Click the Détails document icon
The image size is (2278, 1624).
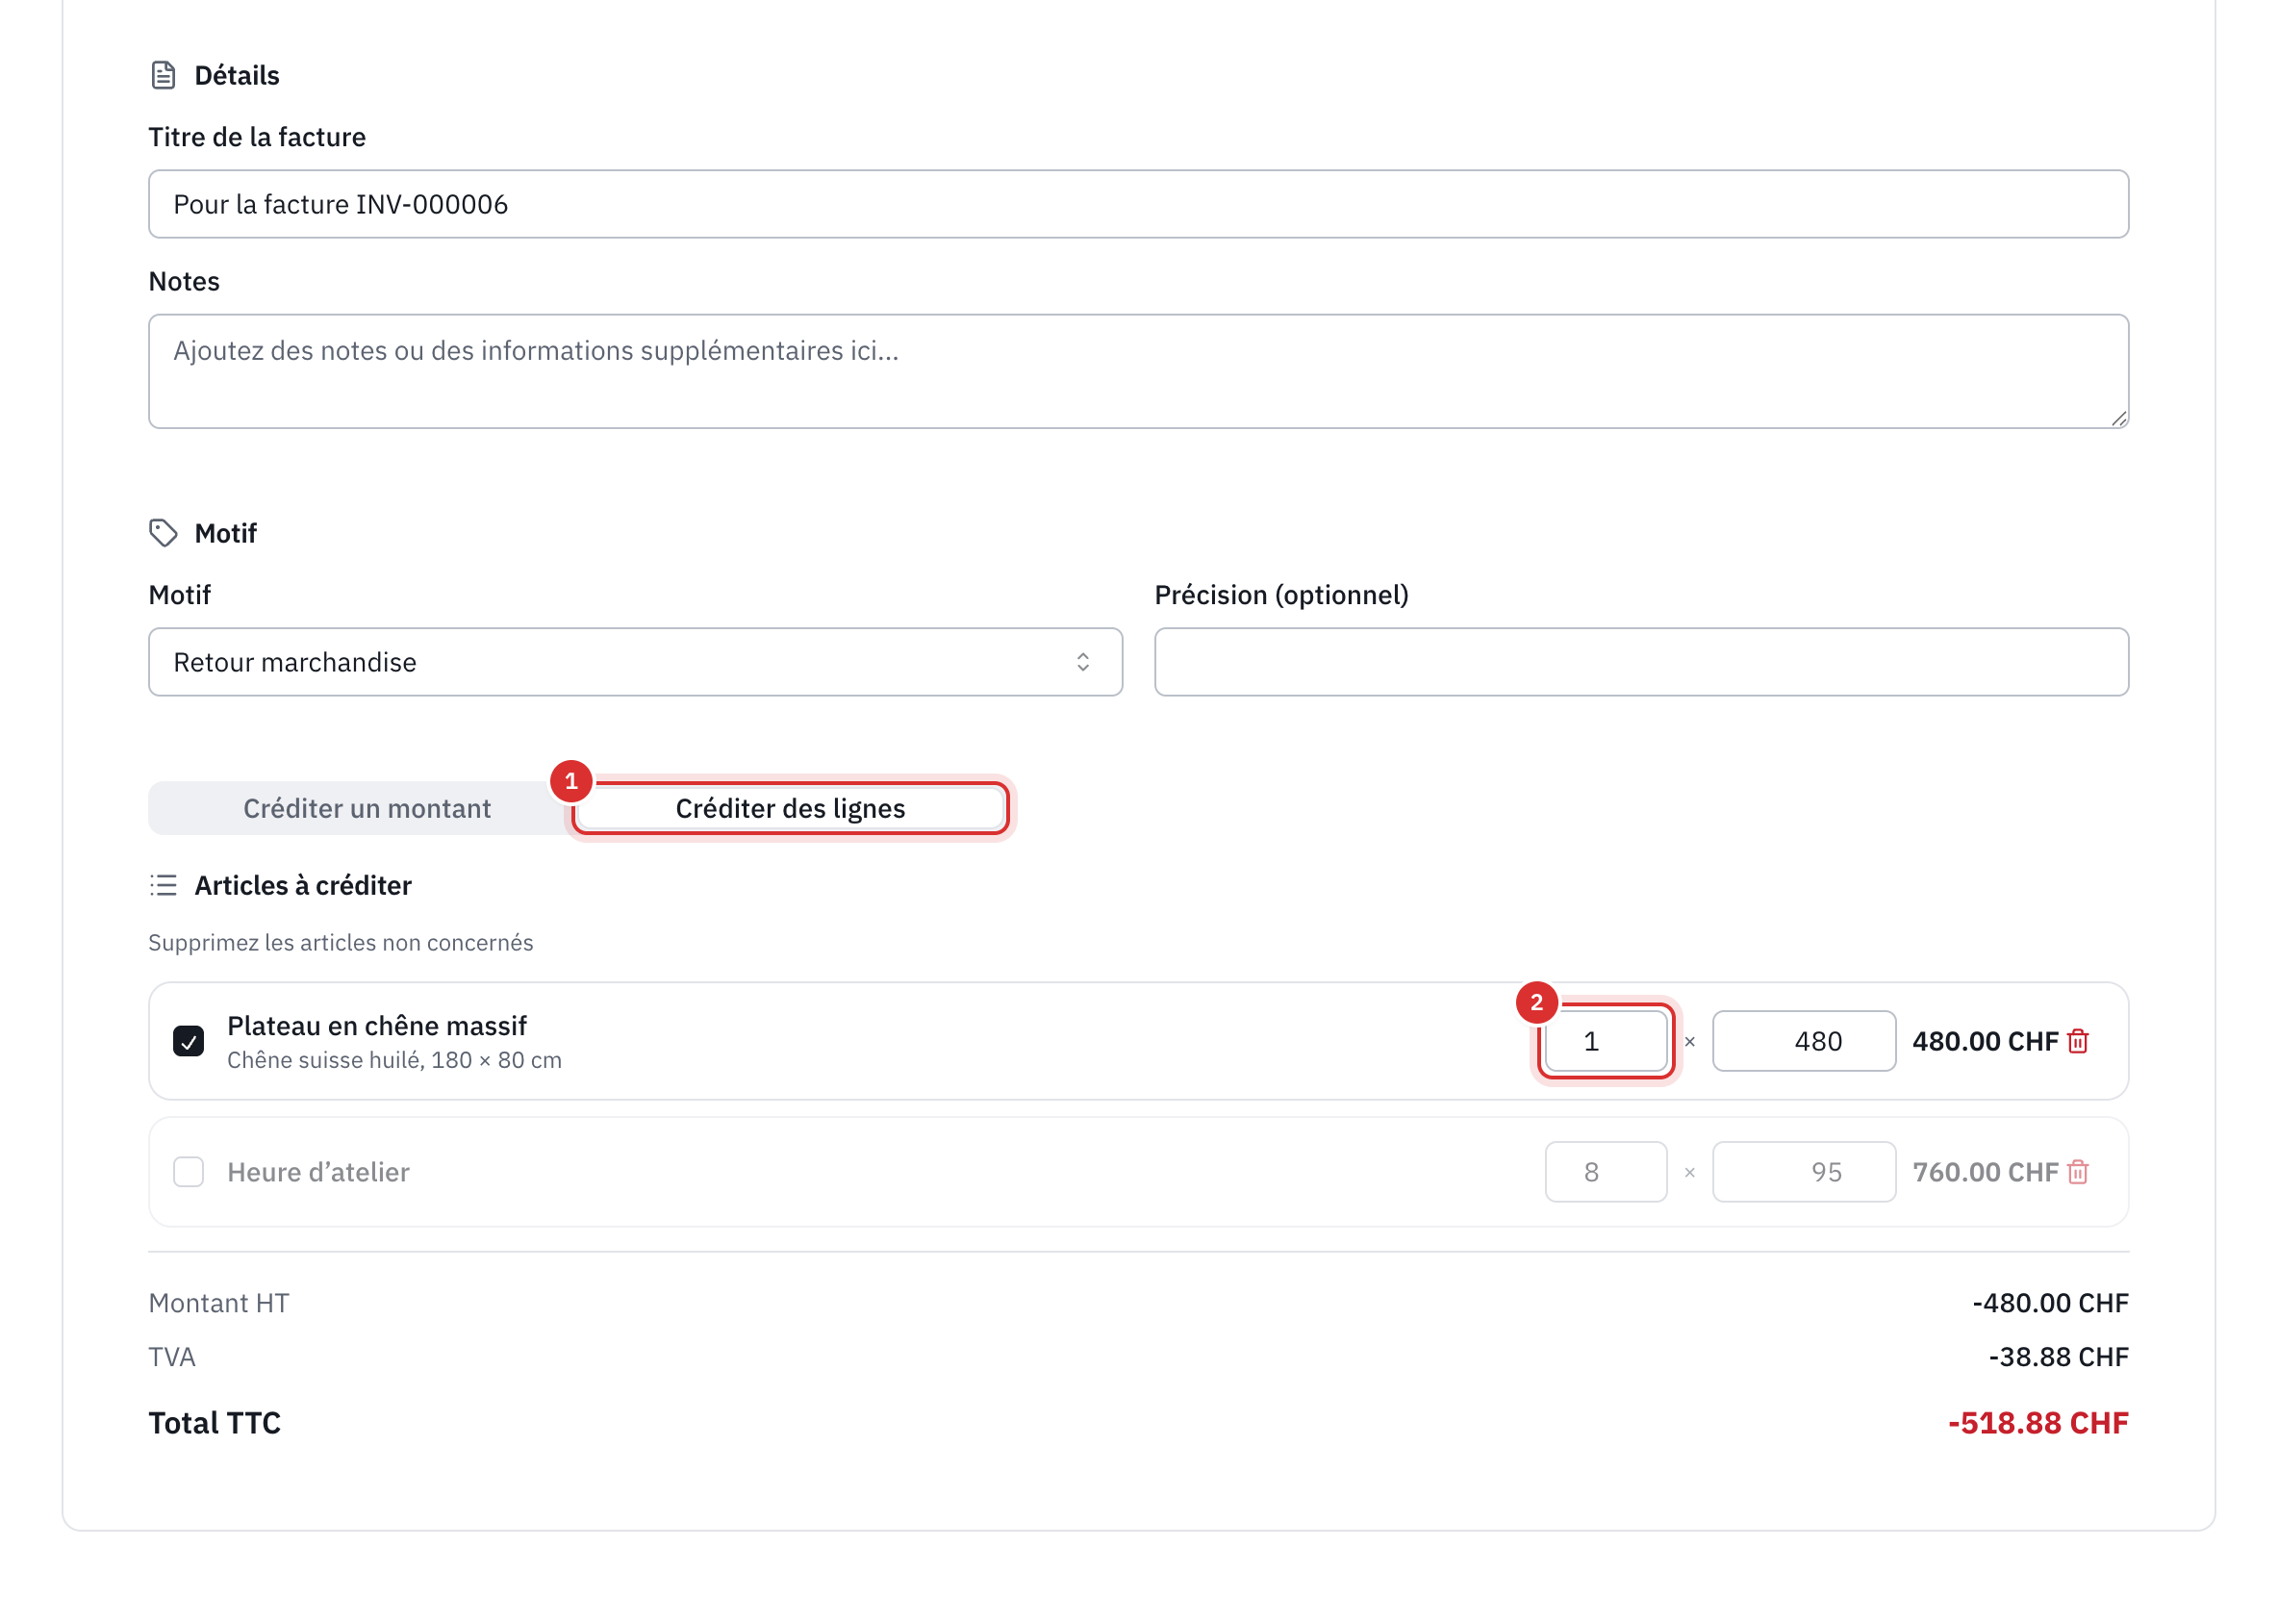(163, 75)
